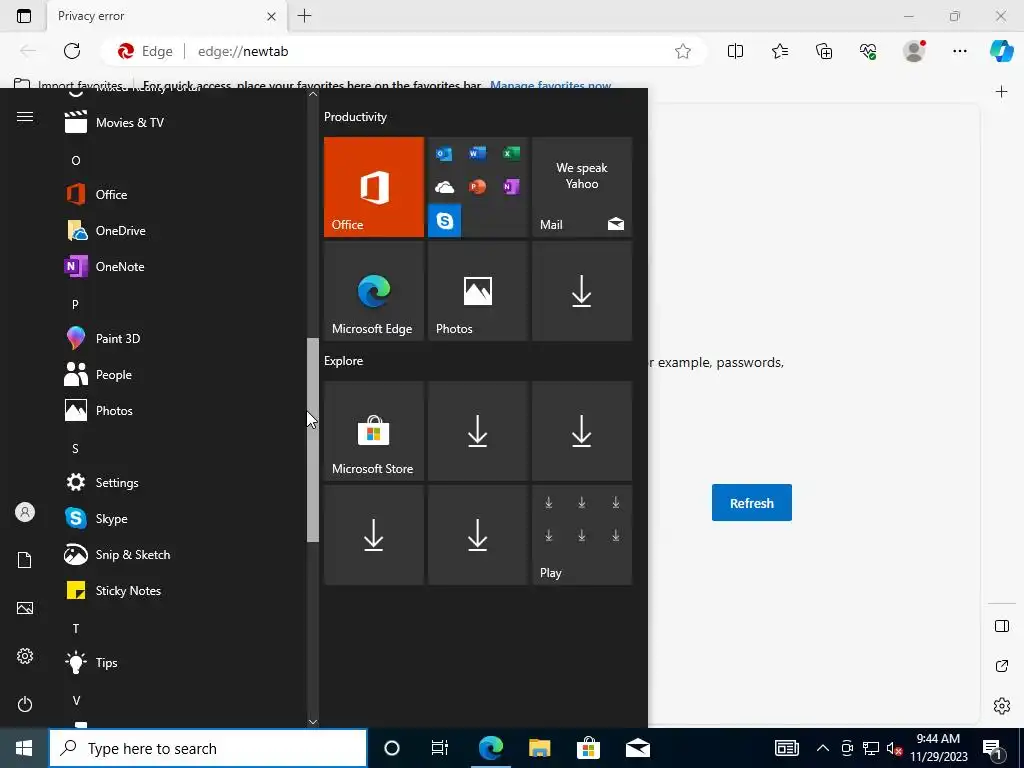Screen dimensions: 1024x768
Task: Open Movies & TV from the app list
Action: pos(176,123)
